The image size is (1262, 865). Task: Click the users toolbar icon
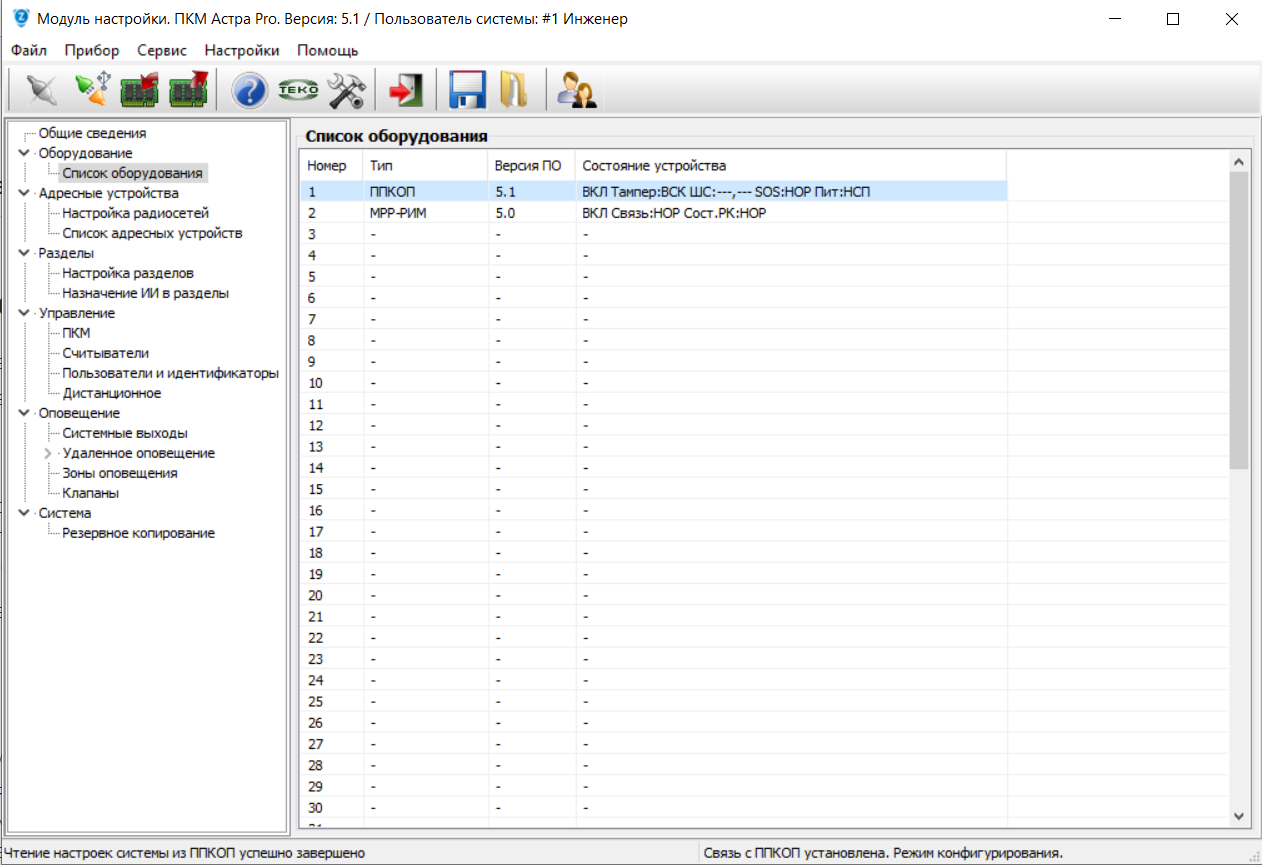576,91
